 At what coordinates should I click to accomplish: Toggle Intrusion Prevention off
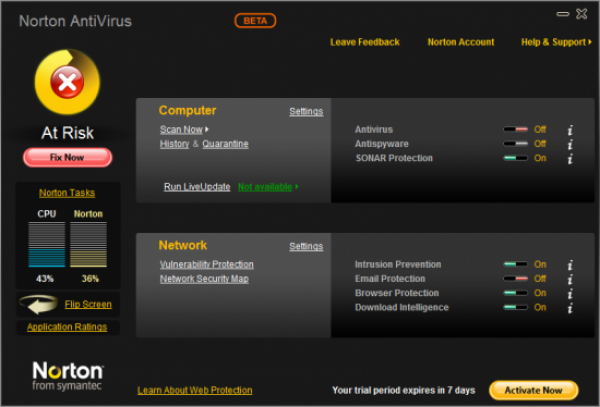[x=515, y=264]
